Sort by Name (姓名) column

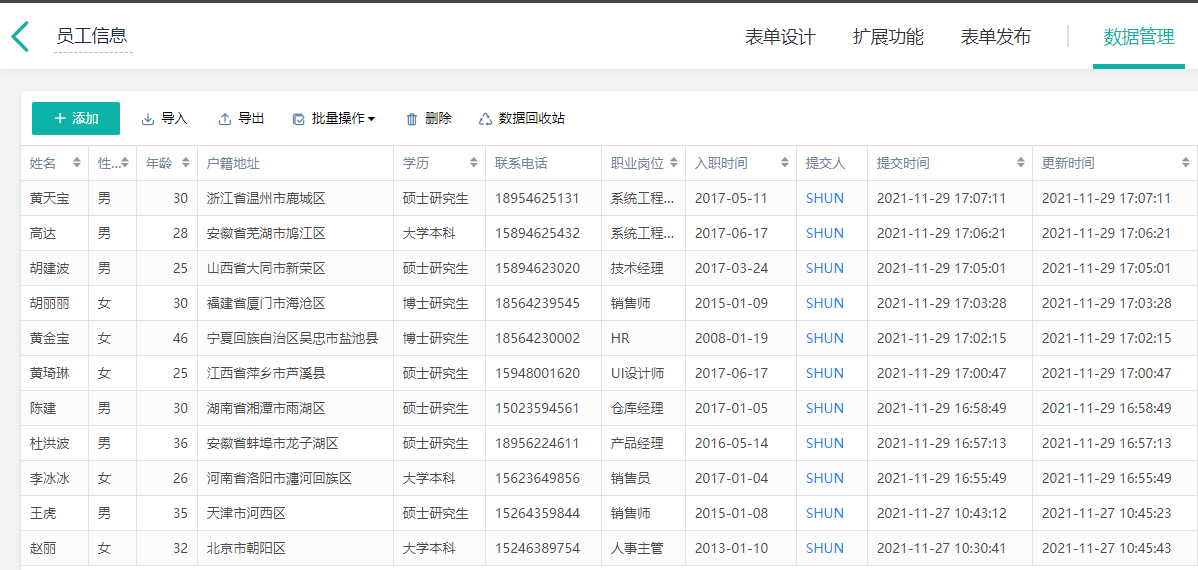[x=76, y=163]
